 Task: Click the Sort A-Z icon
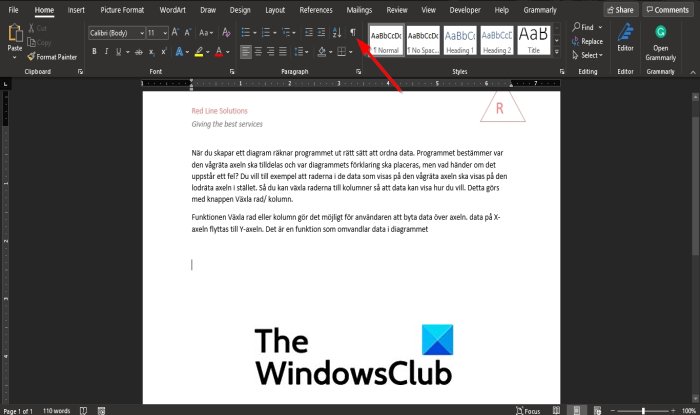[337, 33]
